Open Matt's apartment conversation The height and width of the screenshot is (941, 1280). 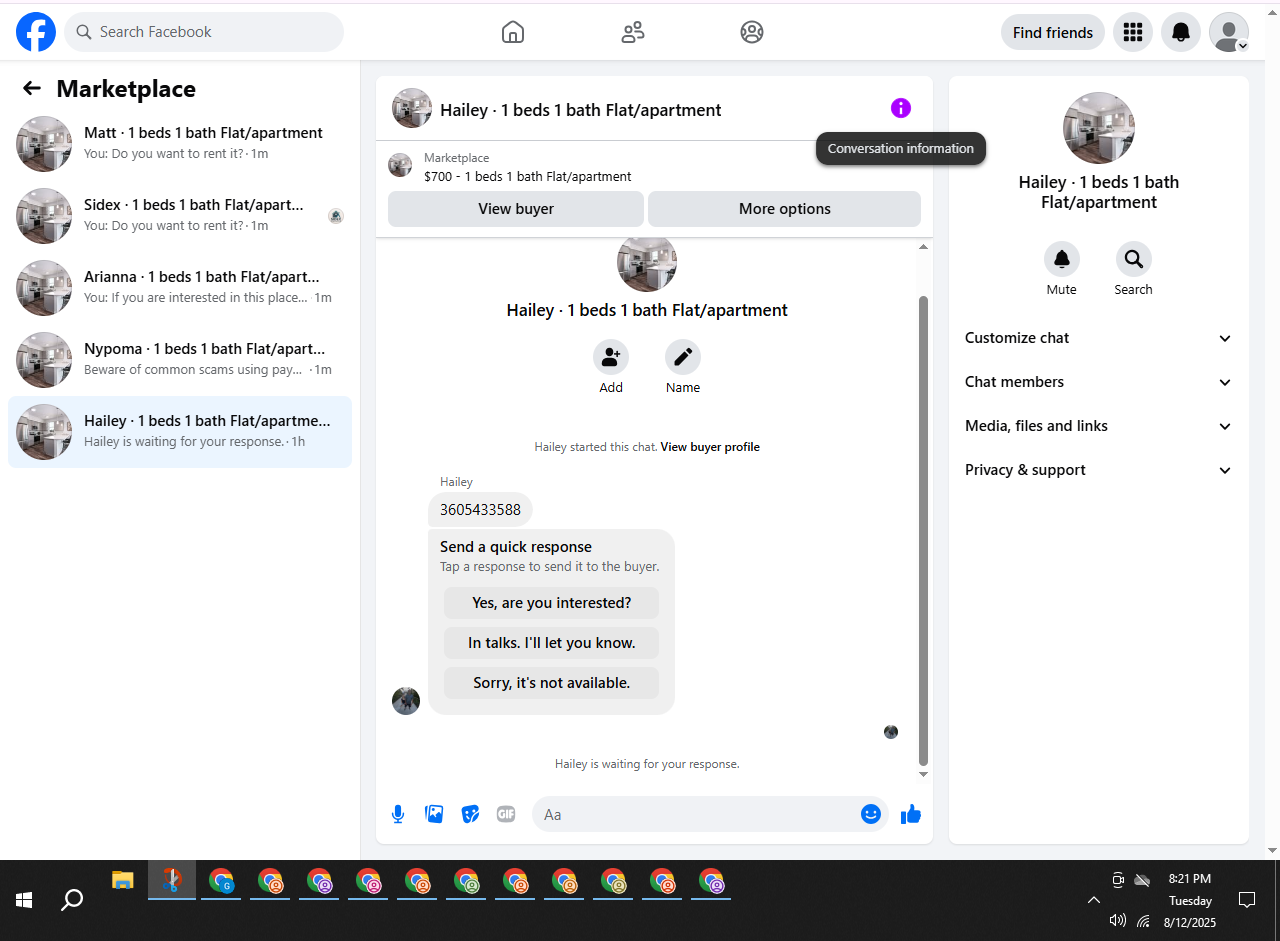pyautogui.click(x=180, y=144)
